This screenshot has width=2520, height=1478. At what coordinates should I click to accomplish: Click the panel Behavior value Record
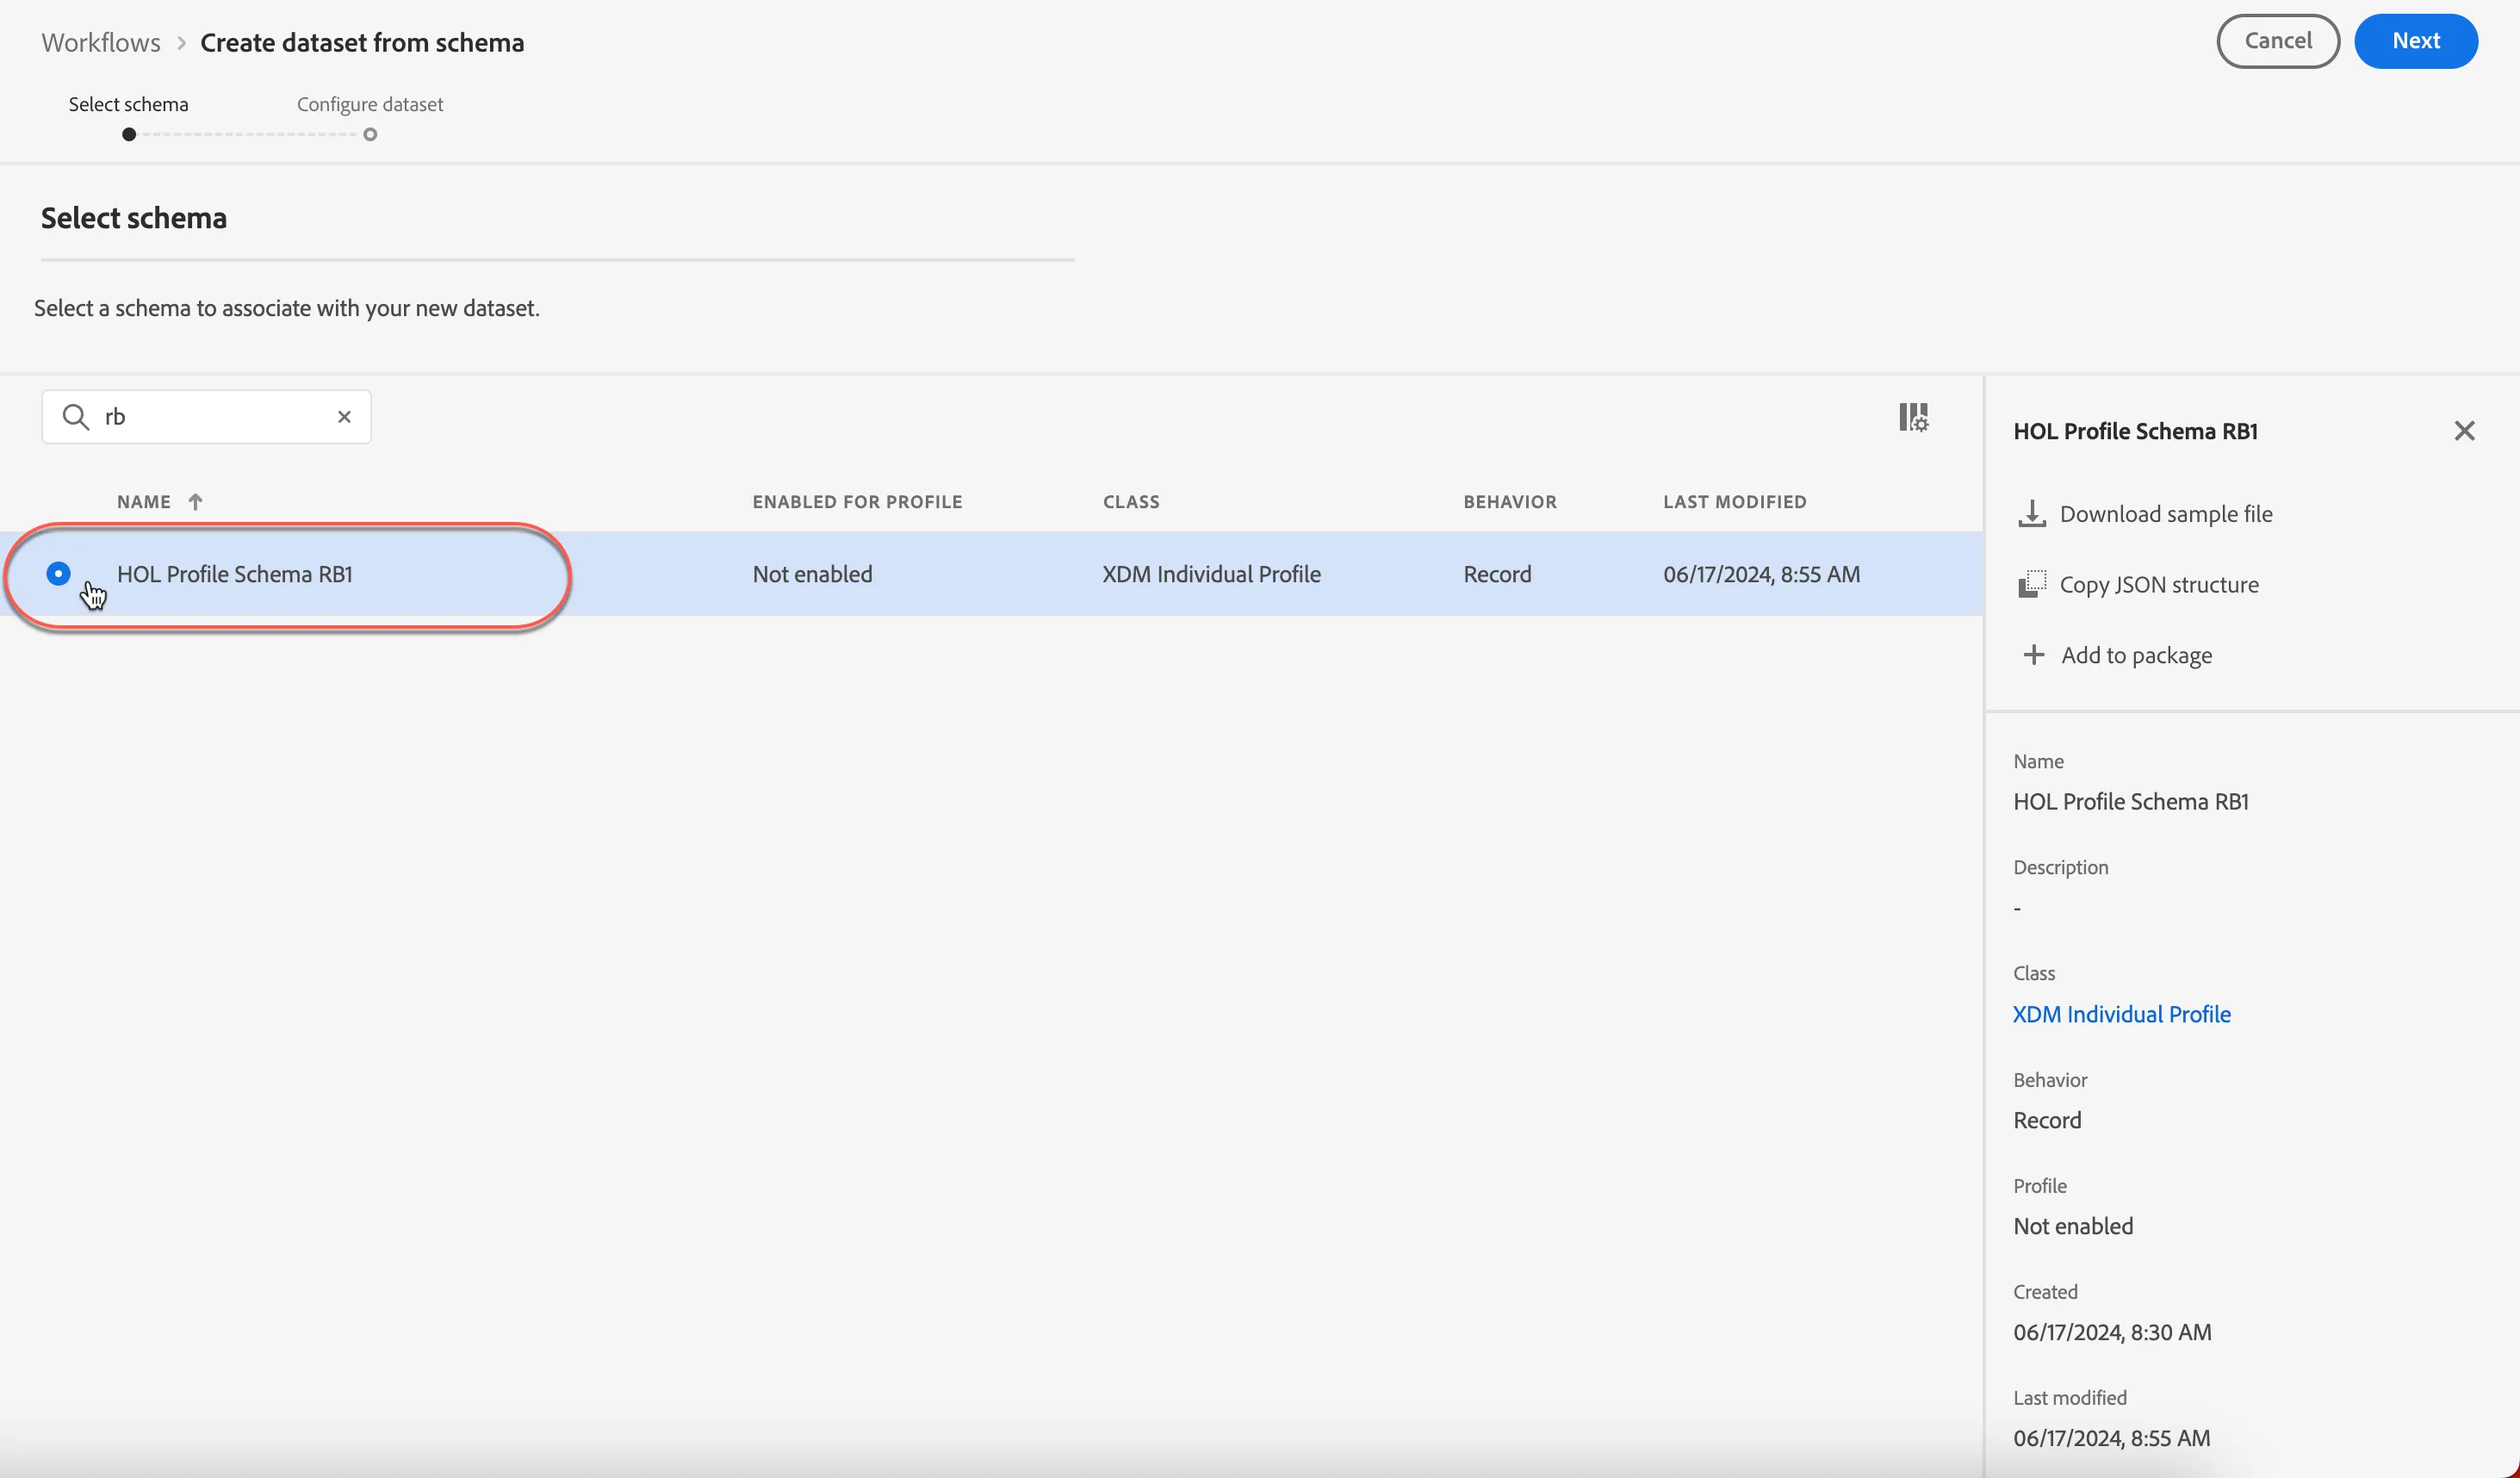coord(2047,1120)
